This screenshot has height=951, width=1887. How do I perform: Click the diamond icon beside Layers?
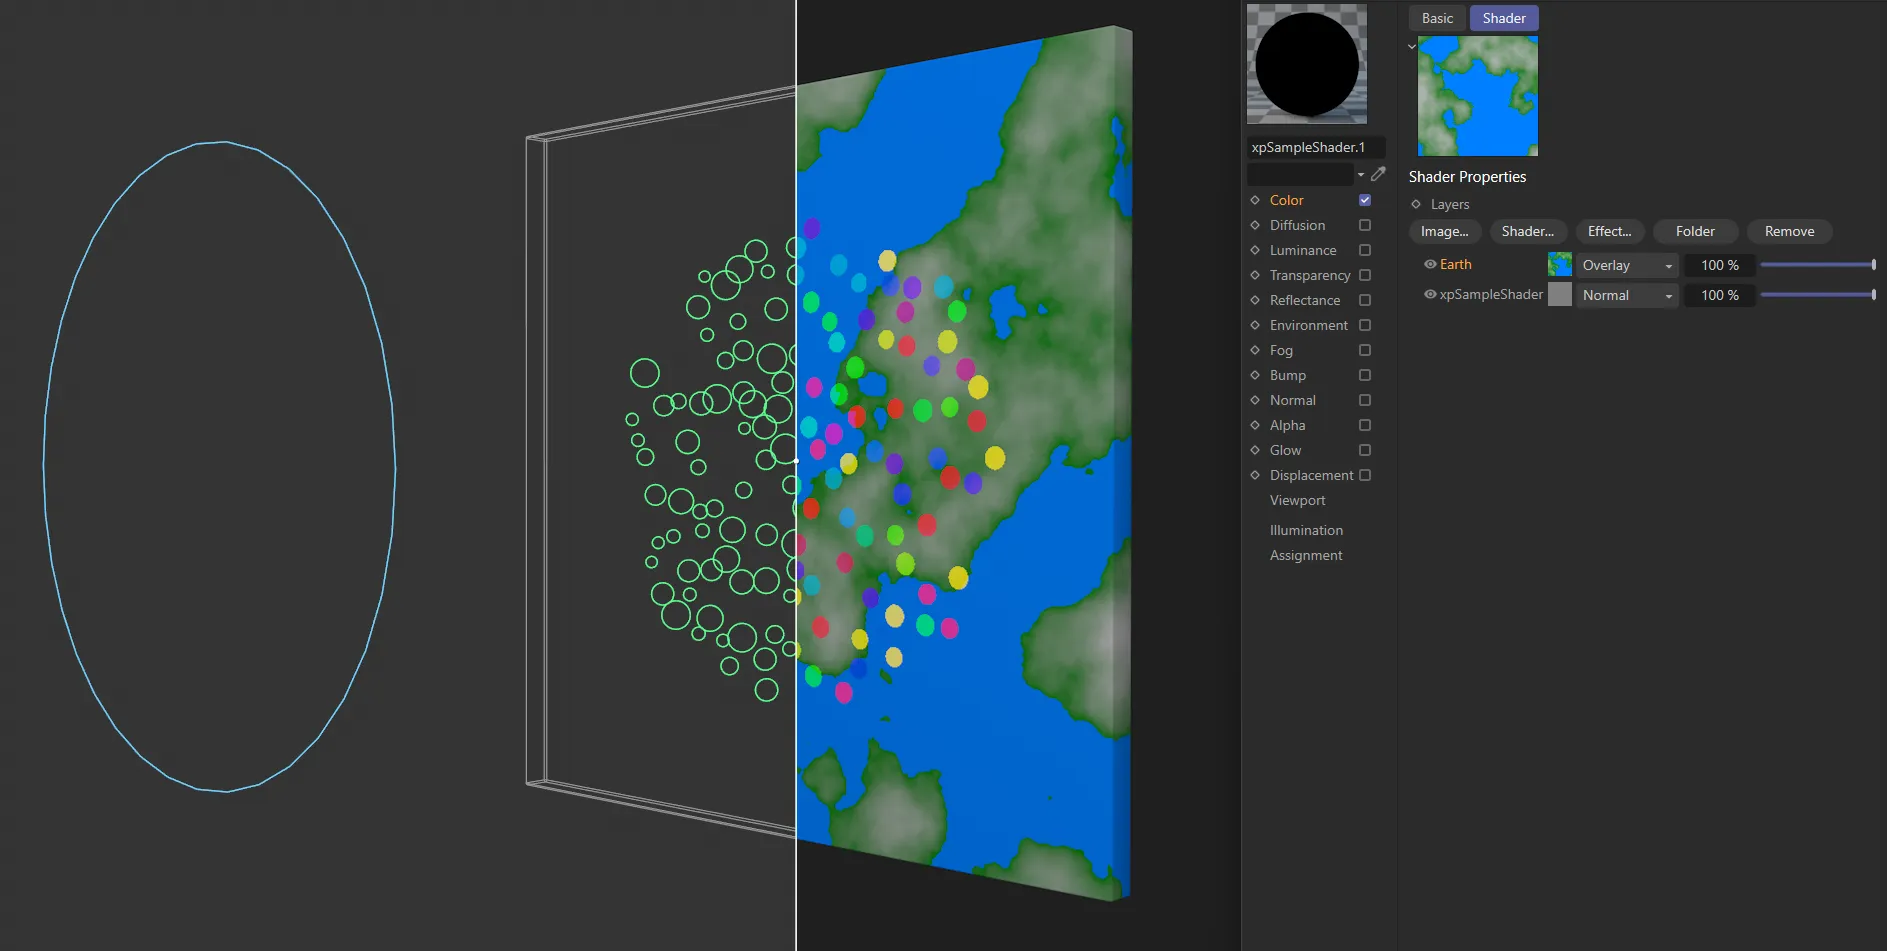1416,204
